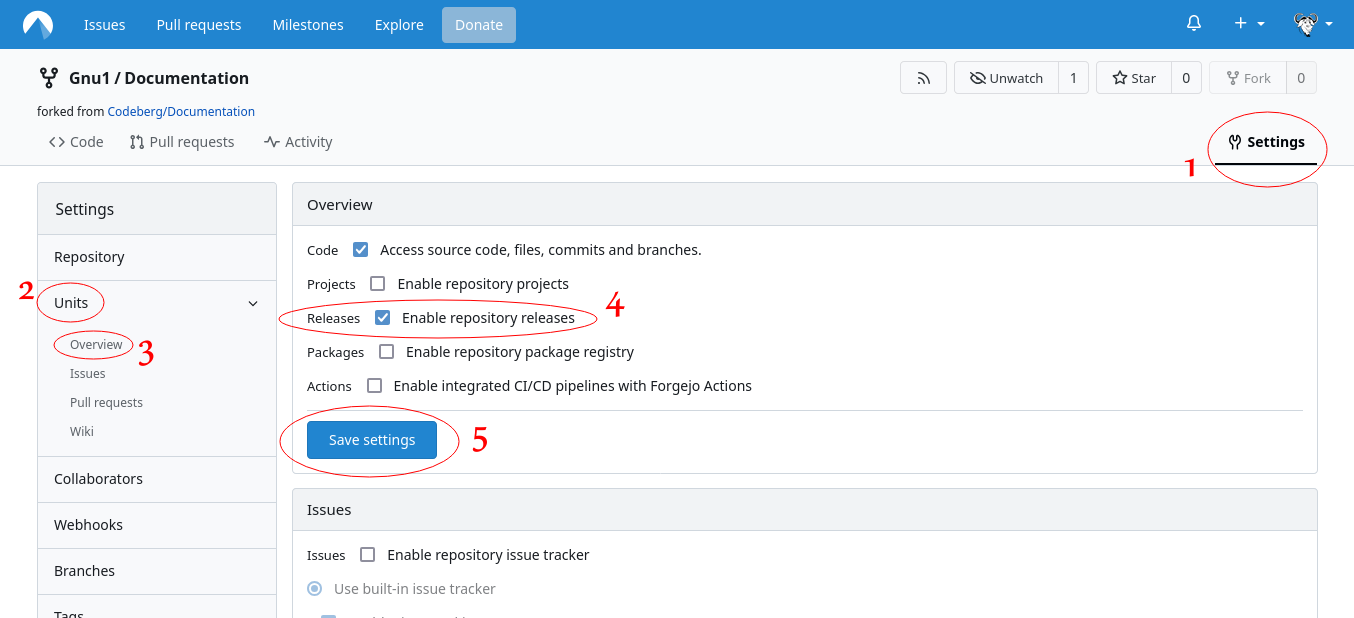This screenshot has height=618, width=1354.
Task: Click the eye-slash Unwatch icon
Action: 976,77
